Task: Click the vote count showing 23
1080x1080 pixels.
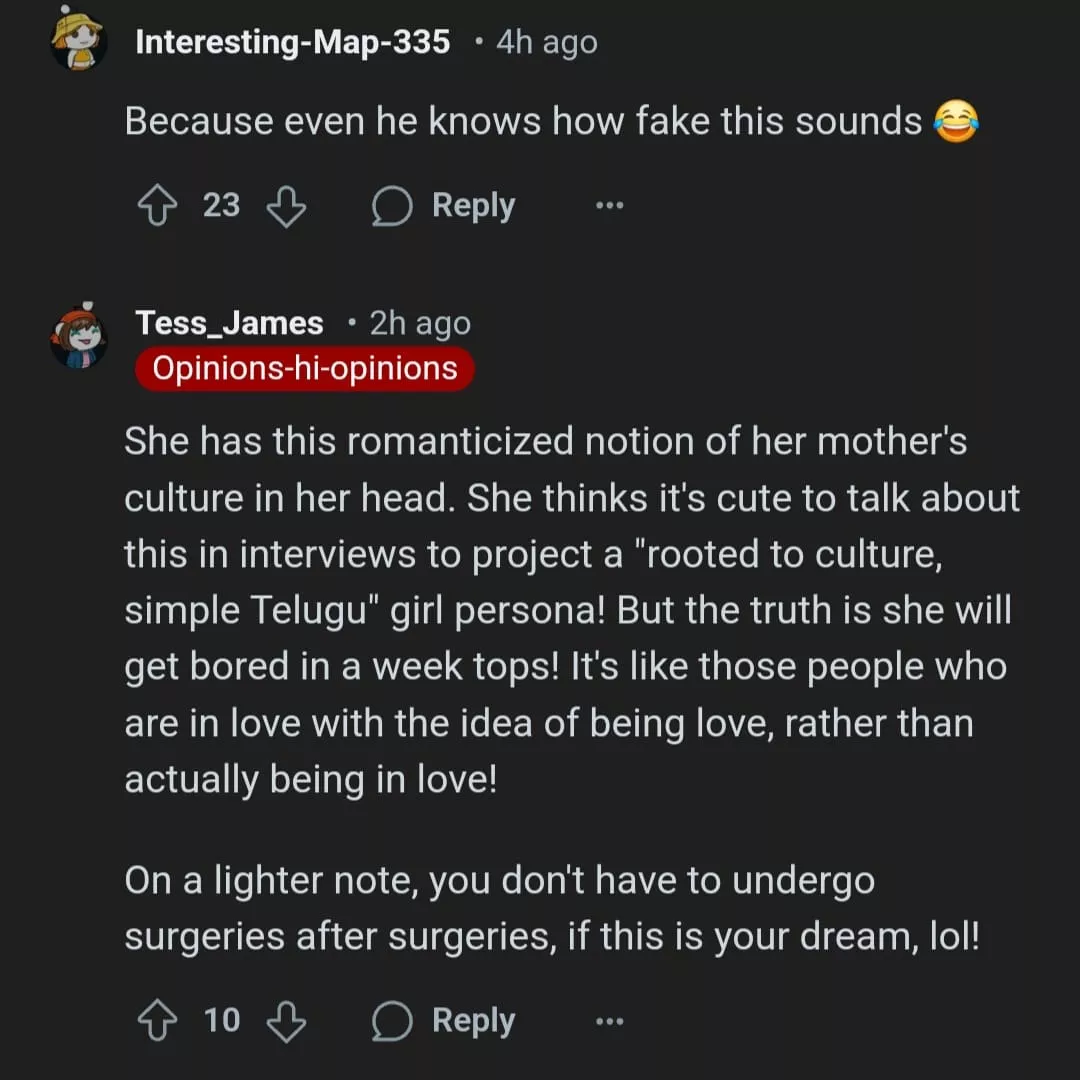Action: point(221,206)
